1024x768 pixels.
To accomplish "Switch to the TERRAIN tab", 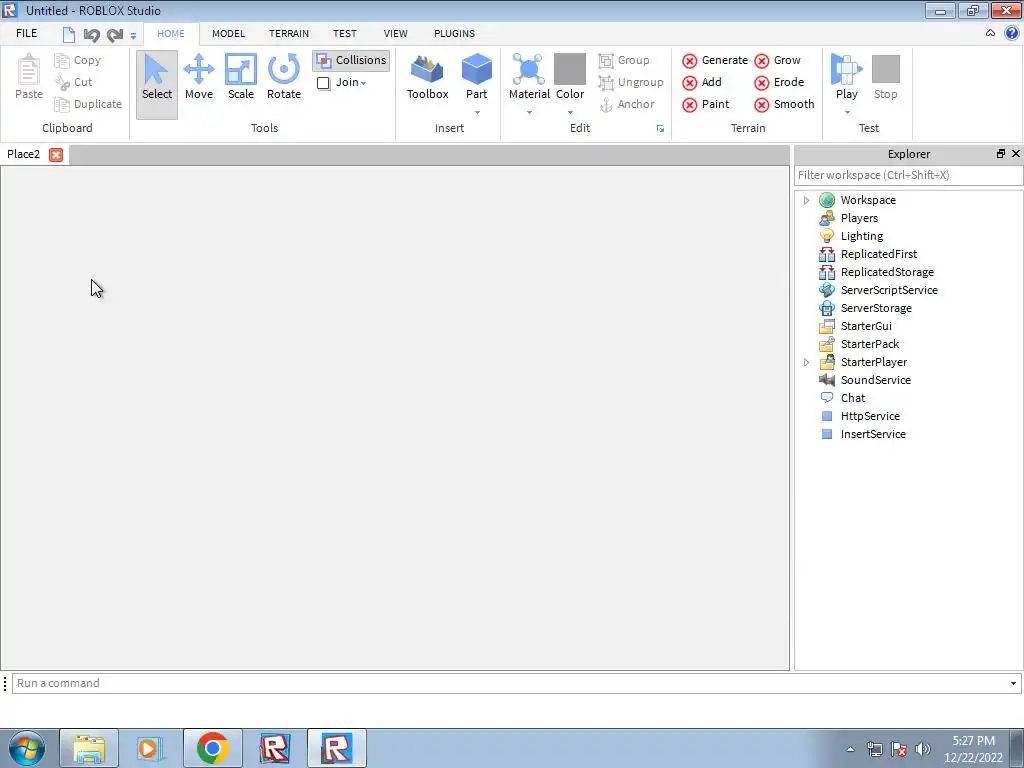I will point(289,33).
